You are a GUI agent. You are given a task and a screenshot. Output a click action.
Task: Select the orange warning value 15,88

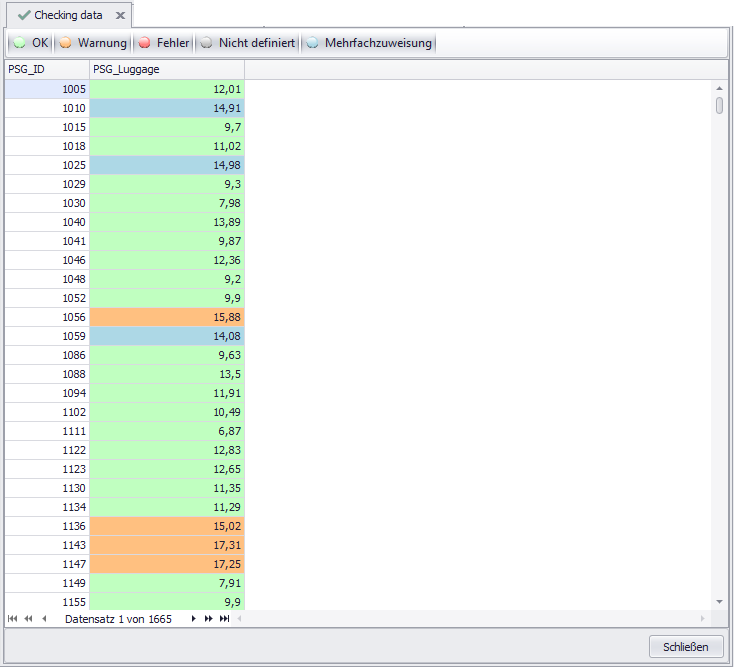(167, 317)
